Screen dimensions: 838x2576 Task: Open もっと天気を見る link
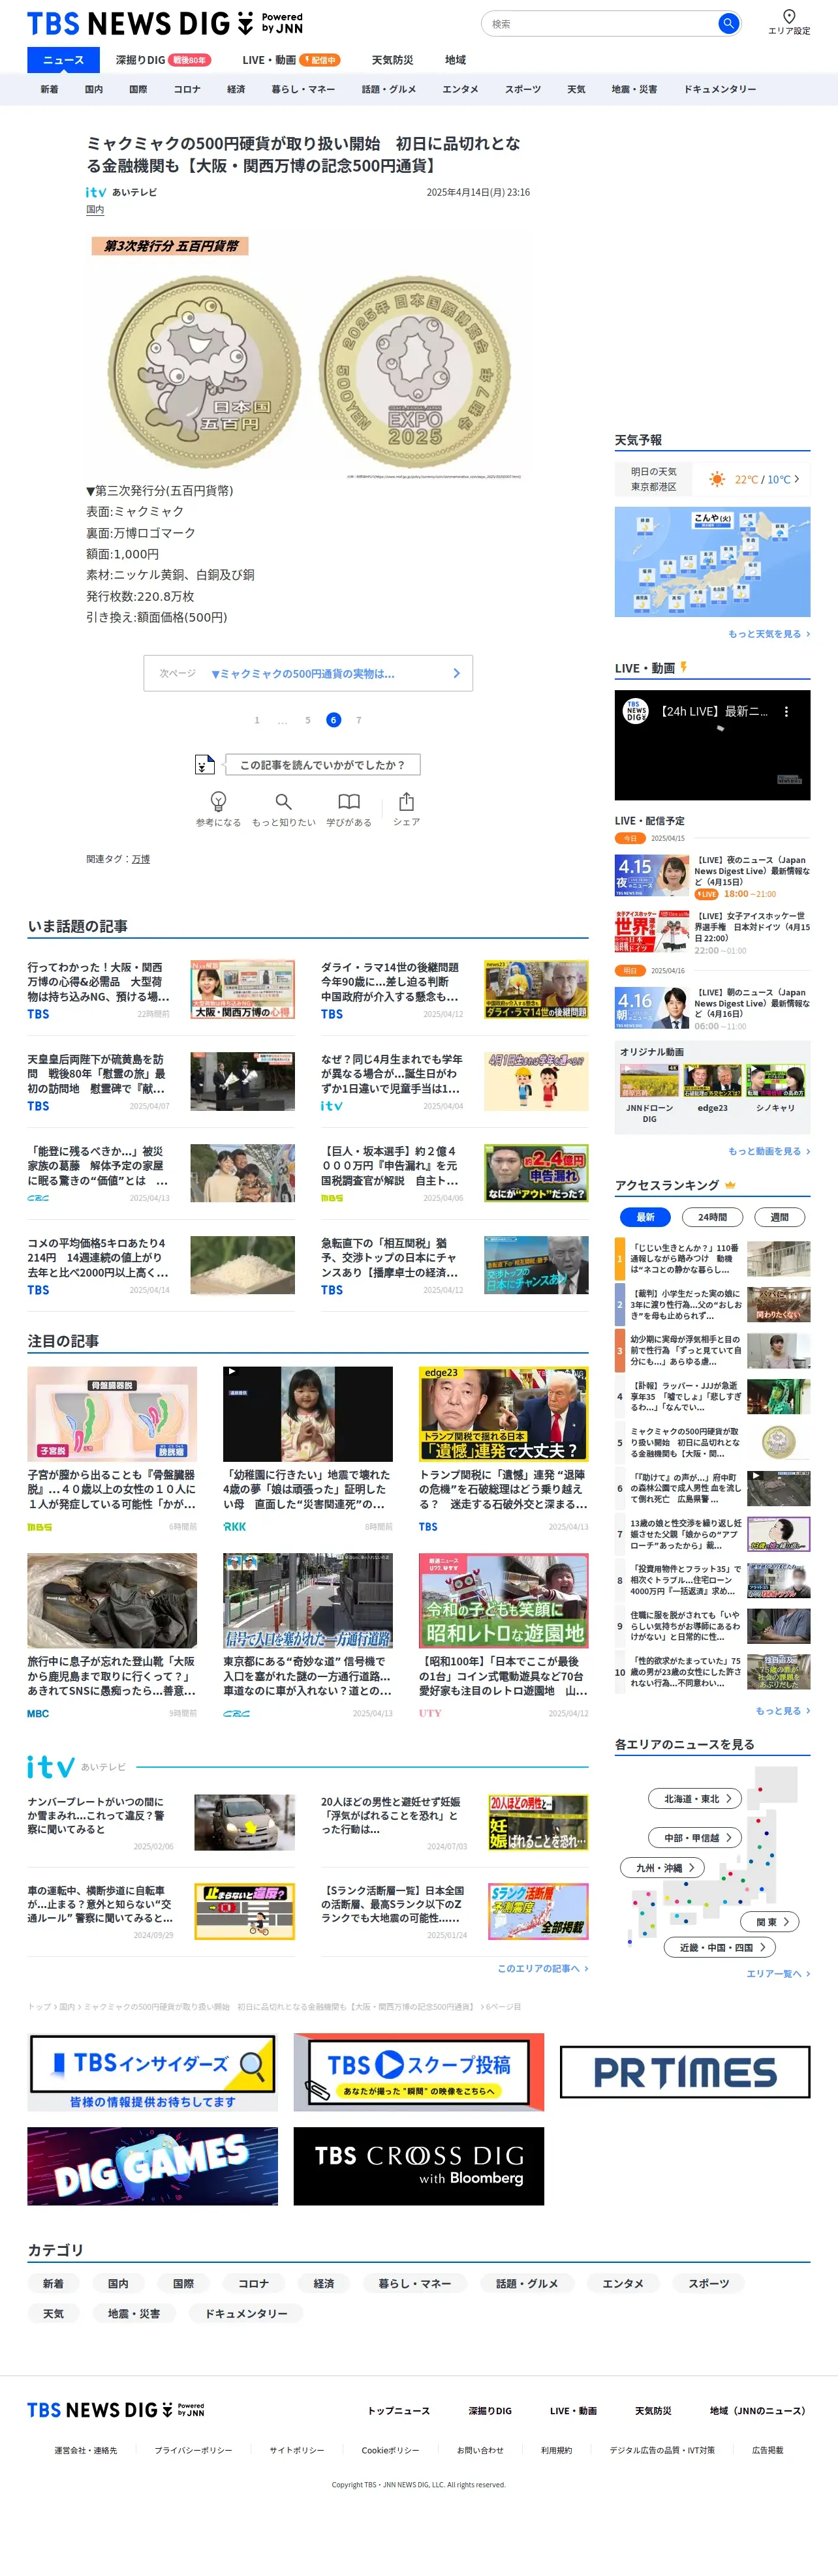pos(769,634)
